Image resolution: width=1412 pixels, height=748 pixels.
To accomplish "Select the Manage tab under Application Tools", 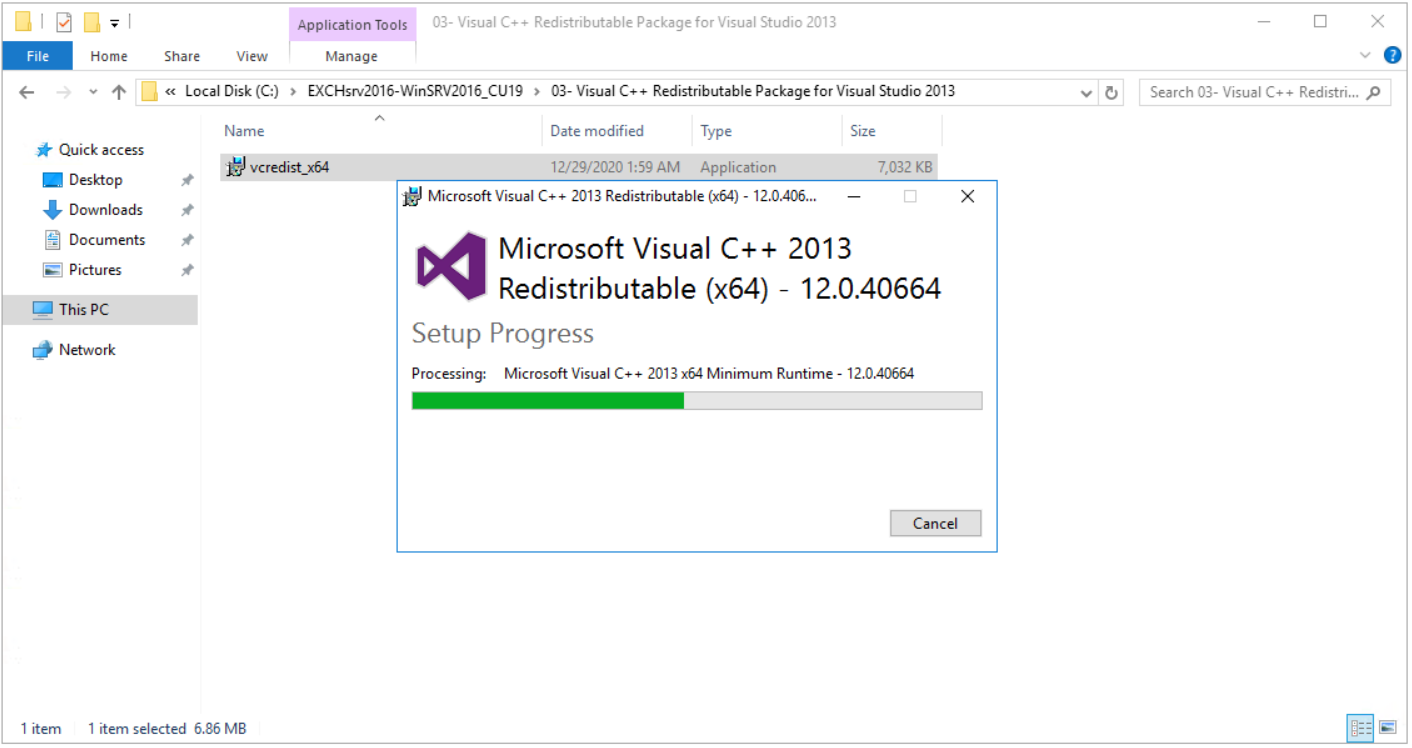I will [x=352, y=56].
